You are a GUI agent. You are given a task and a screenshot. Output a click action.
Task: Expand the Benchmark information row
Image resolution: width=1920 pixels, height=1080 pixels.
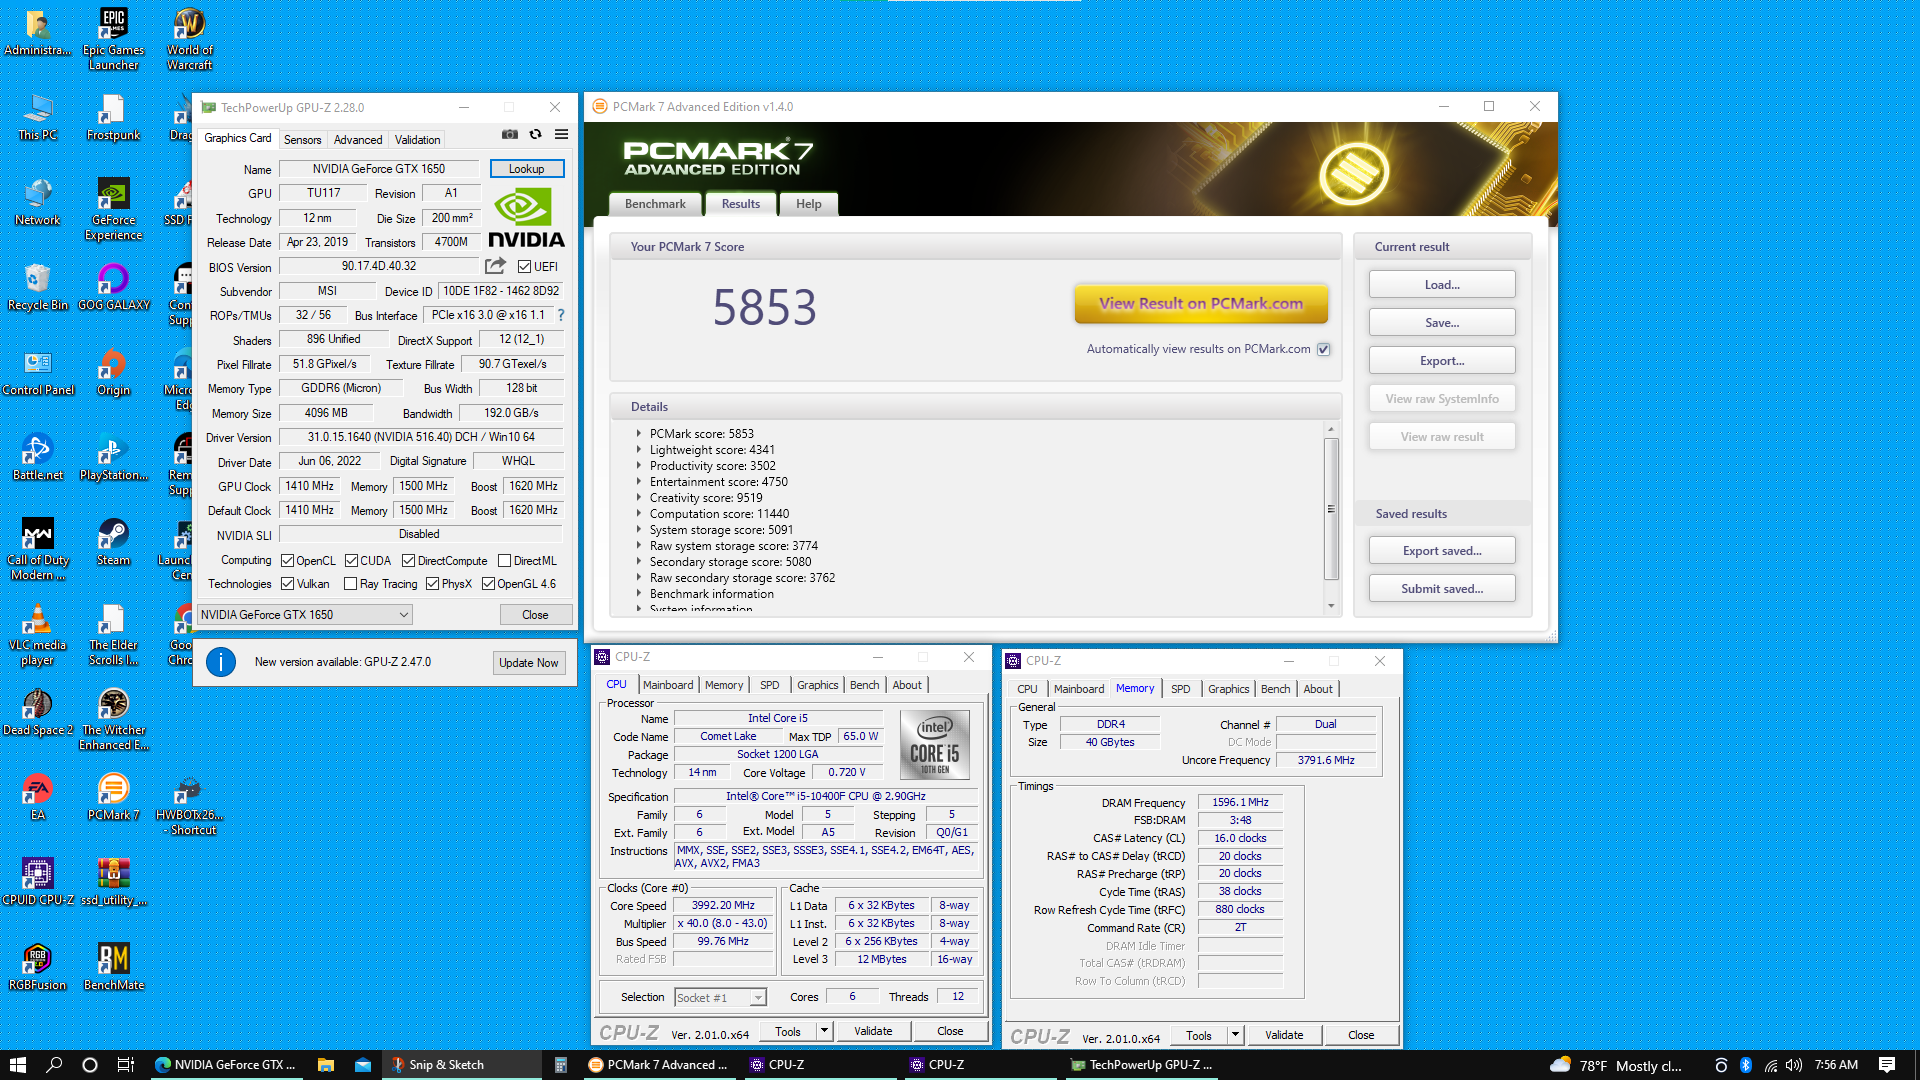click(x=639, y=594)
